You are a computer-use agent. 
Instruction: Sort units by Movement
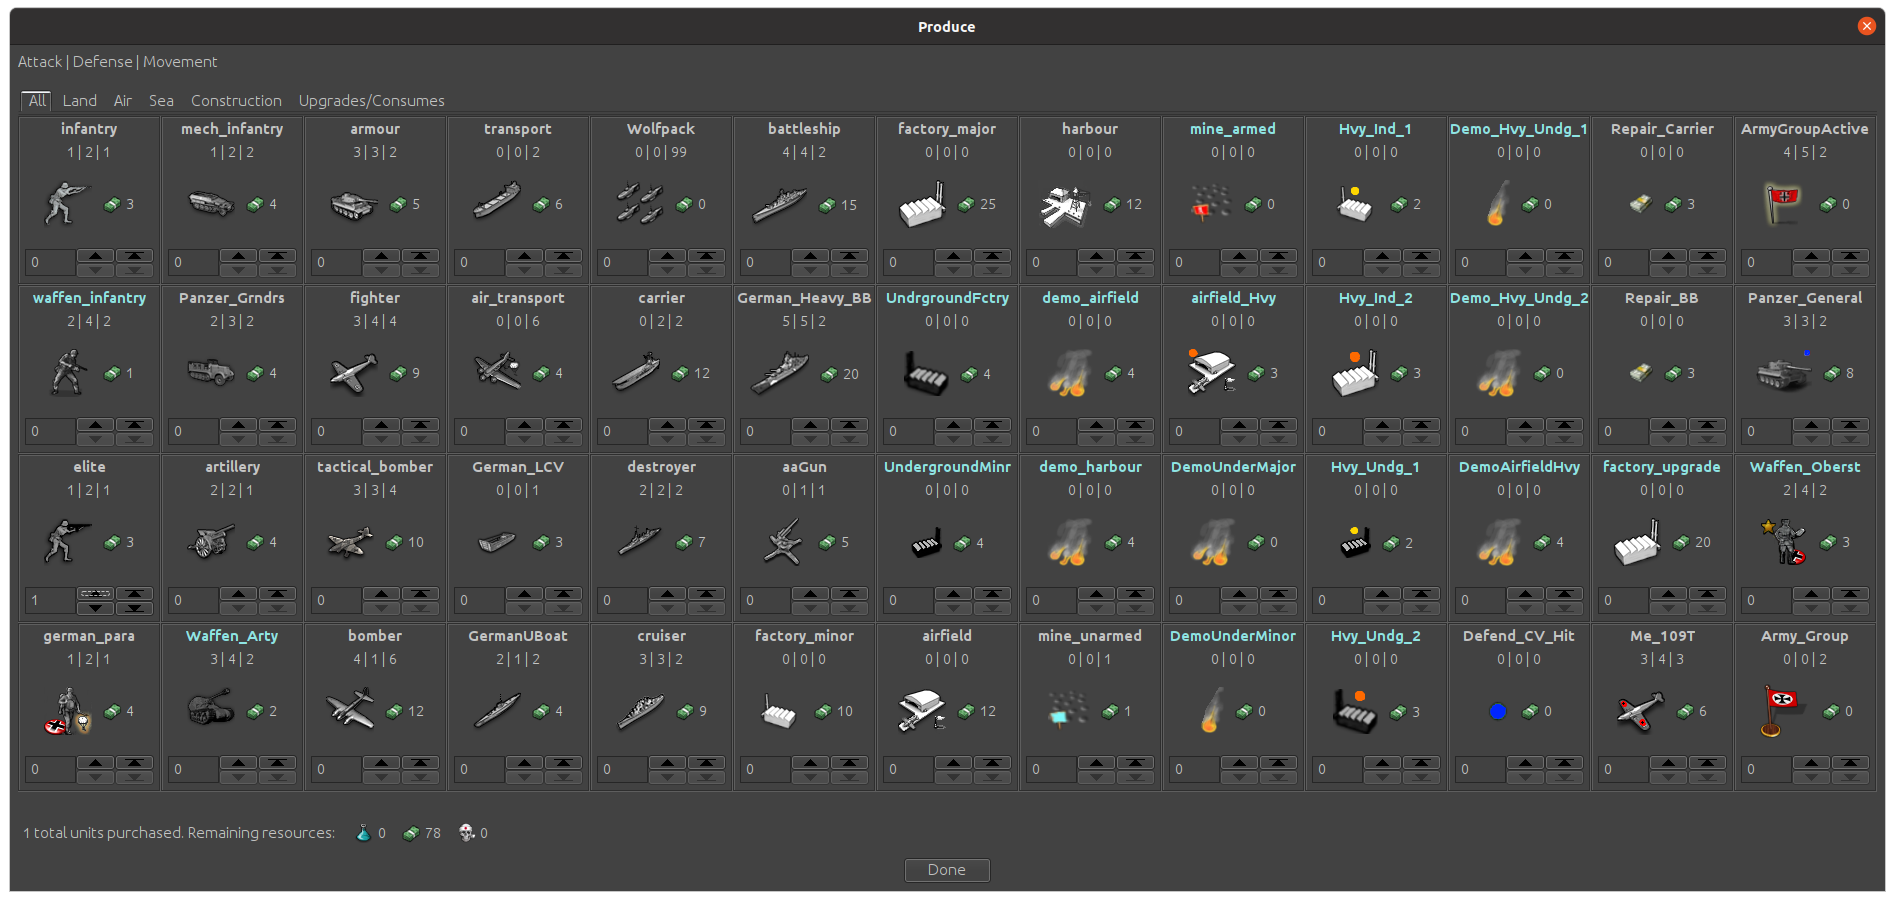(180, 62)
